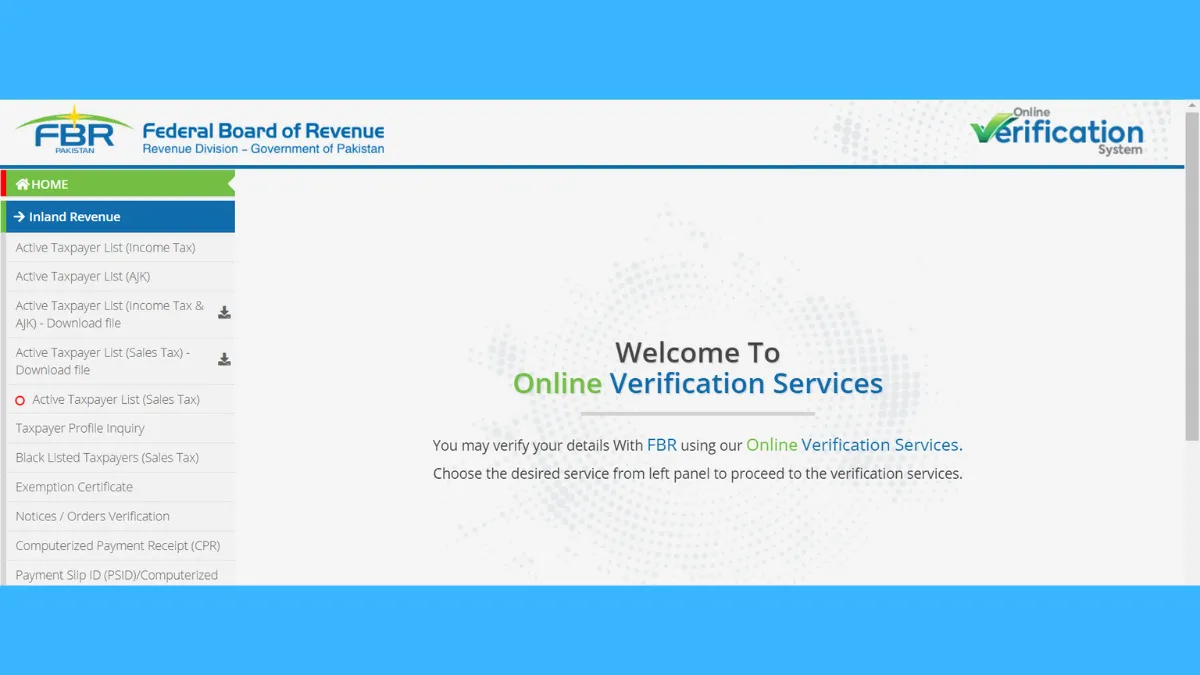Screen dimensions: 1200x675
Task: Choose Computerized Payment Receipt (CPR)
Action: click(x=117, y=545)
